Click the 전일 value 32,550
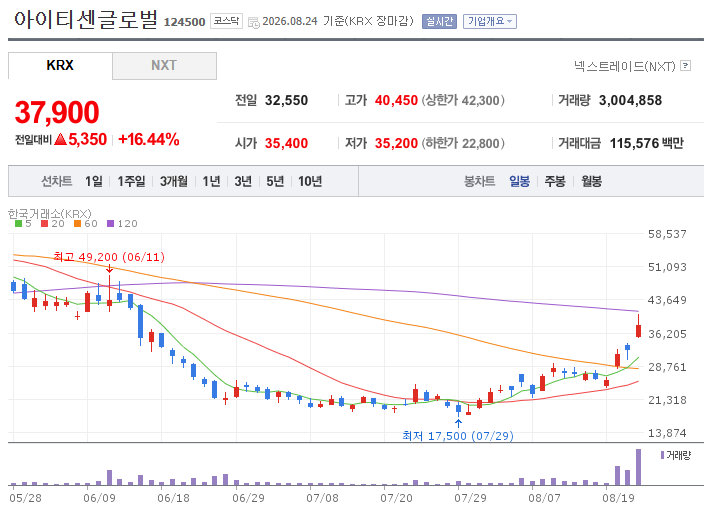The width and height of the screenshot is (704, 509). point(286,100)
